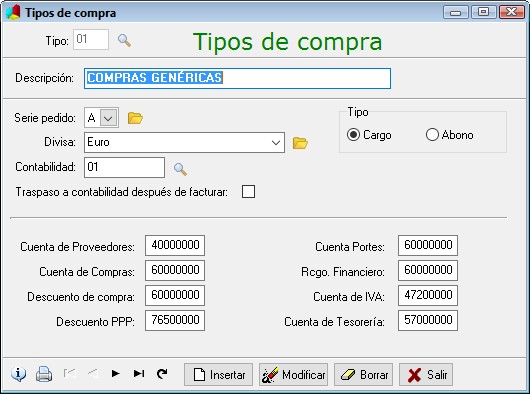Open folder icon beside Serie pedido

coord(135,118)
